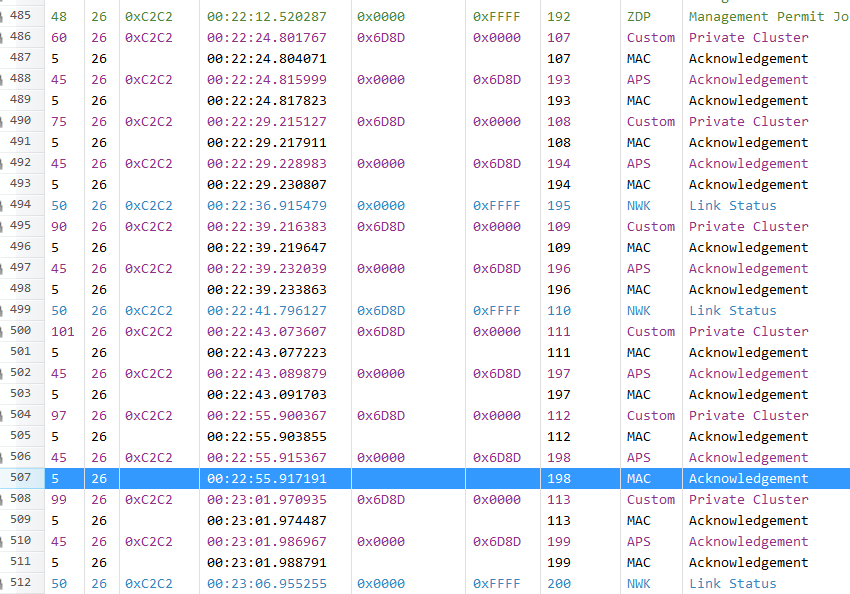Click timestamp 00:23:01.986967

[x=267, y=542]
